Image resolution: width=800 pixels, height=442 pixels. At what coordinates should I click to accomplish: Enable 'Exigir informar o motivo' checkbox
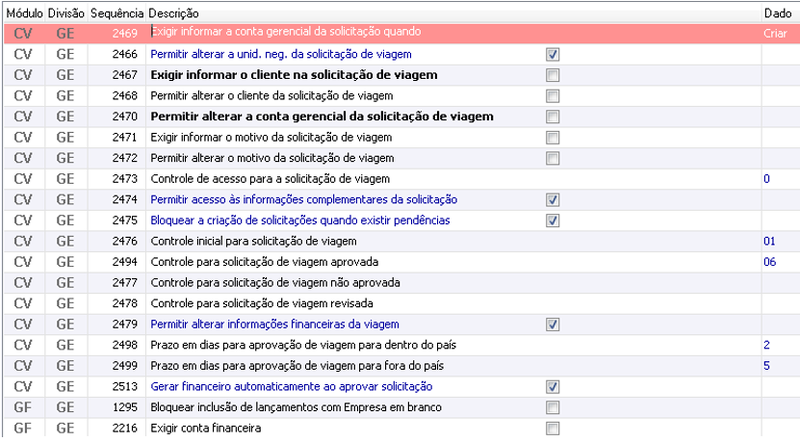(553, 137)
